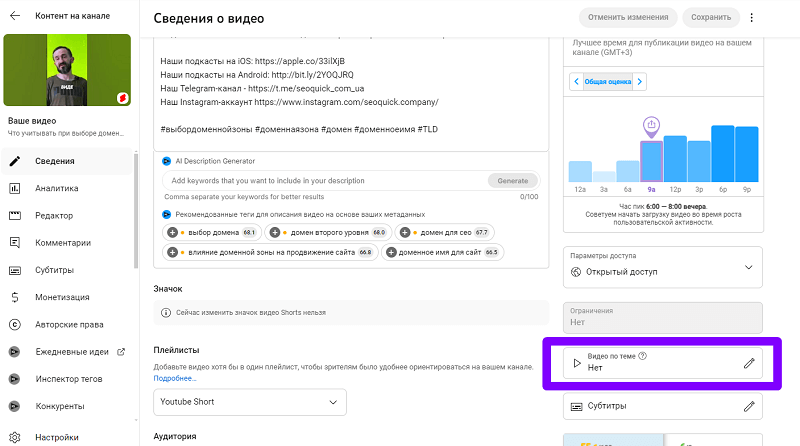This screenshot has width=800, height=446.
Task: Select Сведения menu item
Action: [x=67, y=161]
